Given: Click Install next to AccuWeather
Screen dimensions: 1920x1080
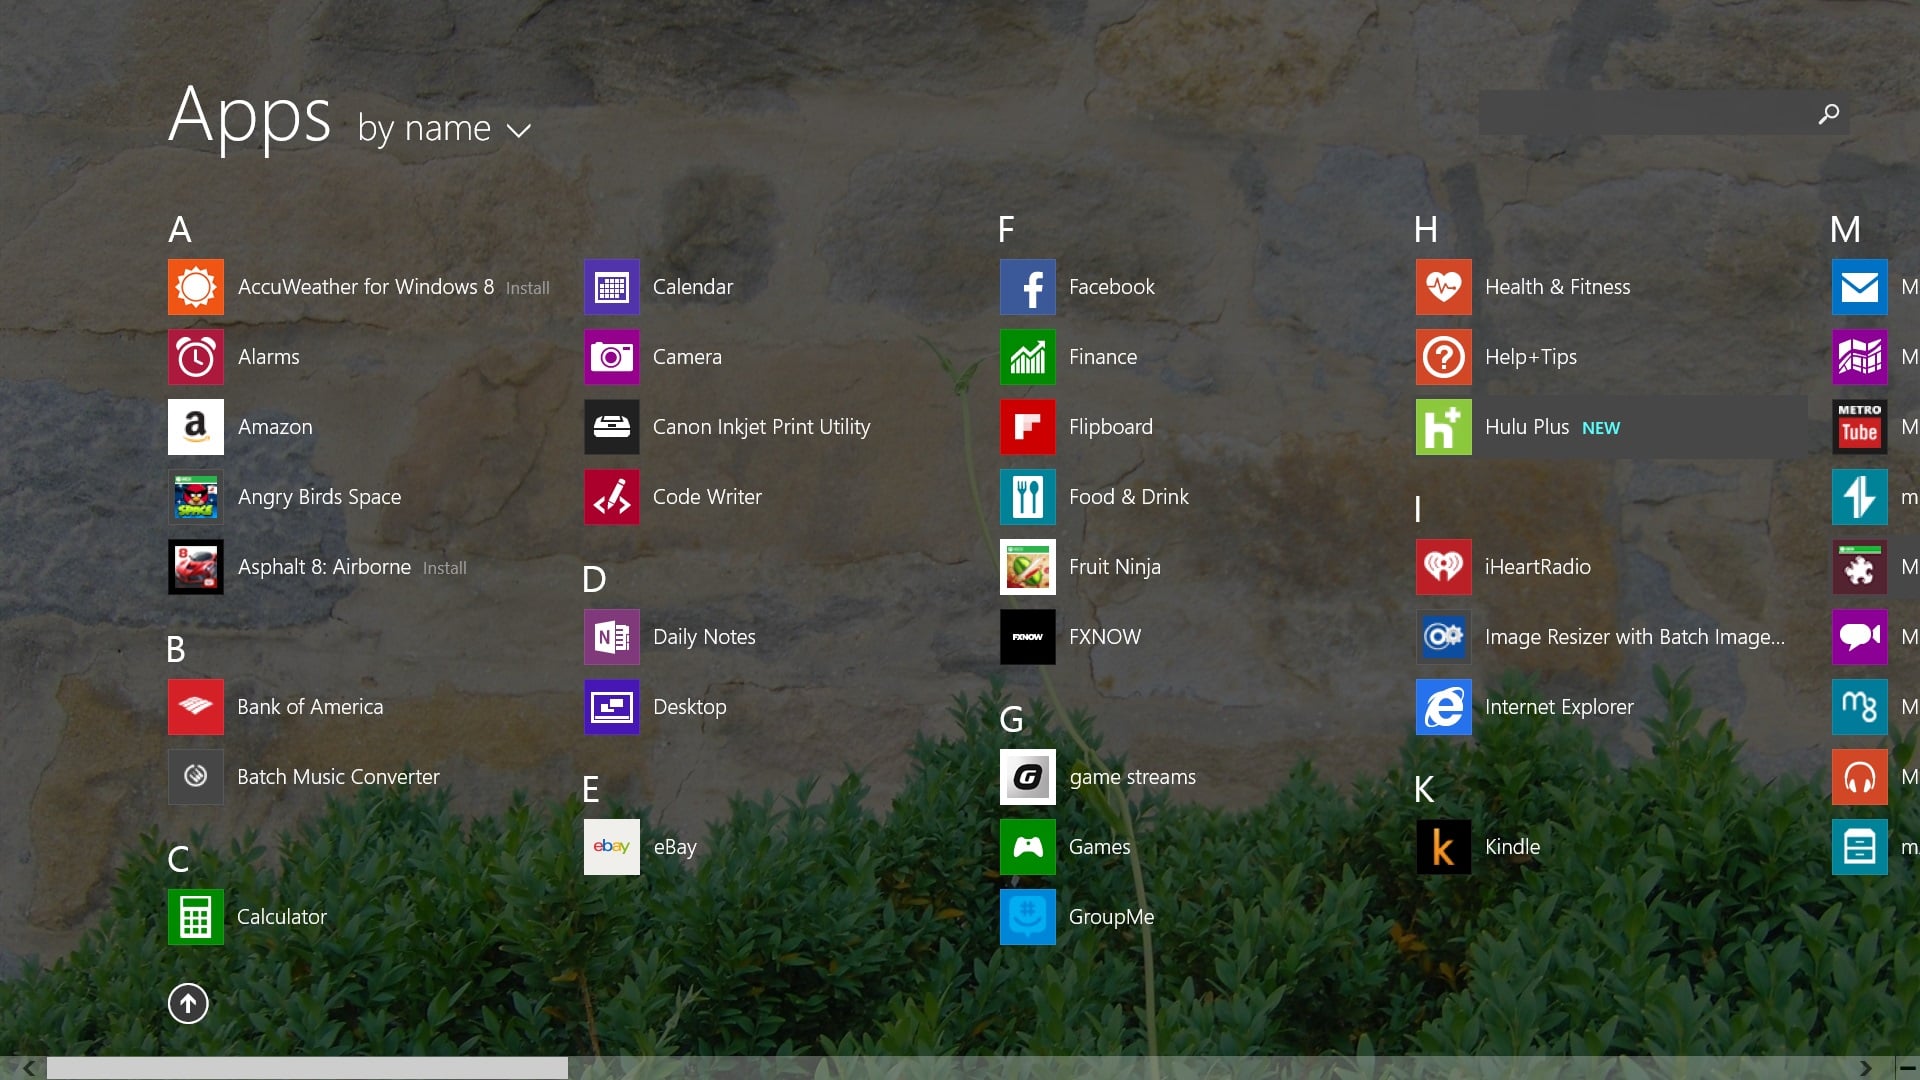Looking at the screenshot, I should pyautogui.click(x=527, y=288).
